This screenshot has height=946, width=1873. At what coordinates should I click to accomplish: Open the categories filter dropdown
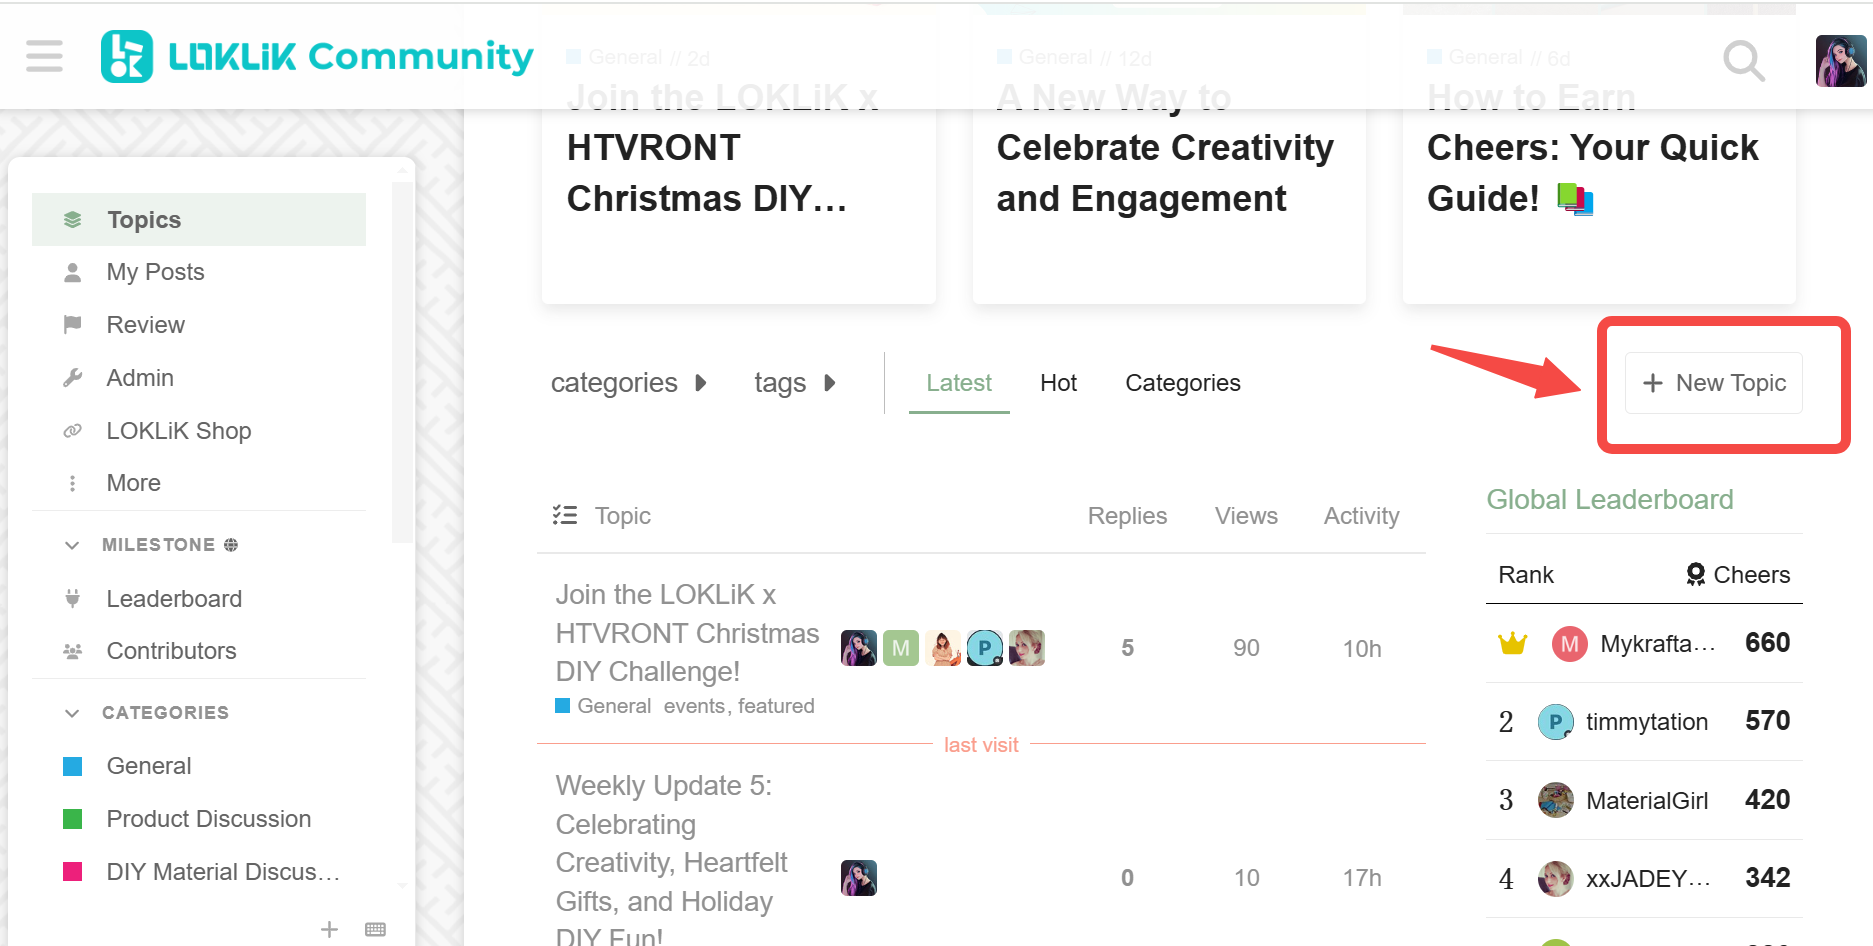tap(629, 383)
